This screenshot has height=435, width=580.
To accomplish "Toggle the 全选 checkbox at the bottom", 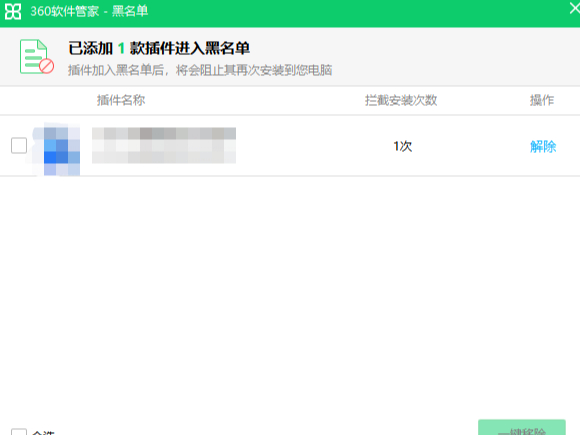I will (x=19, y=432).
